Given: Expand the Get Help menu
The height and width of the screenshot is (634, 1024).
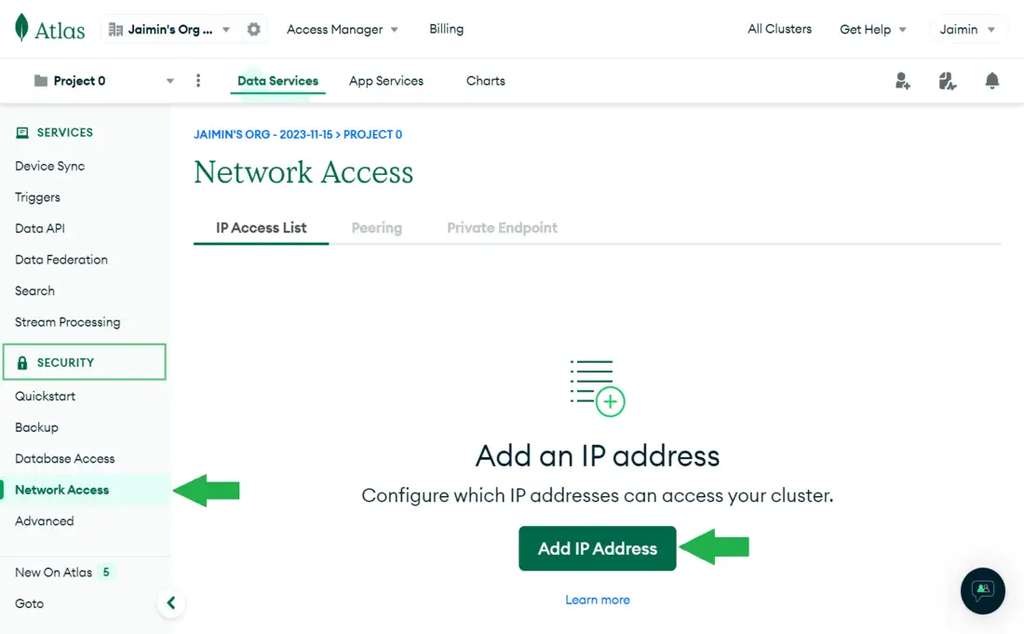Looking at the screenshot, I should (x=872, y=29).
